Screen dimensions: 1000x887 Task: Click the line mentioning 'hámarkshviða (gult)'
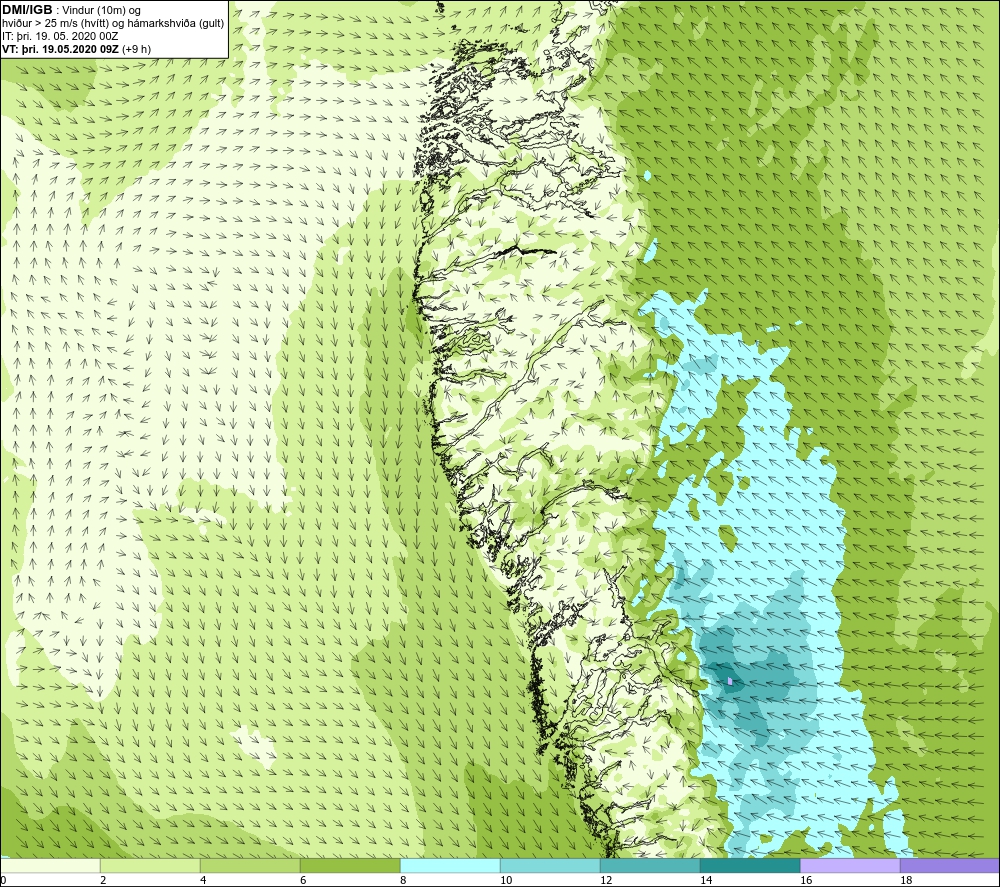pyautogui.click(x=113, y=23)
